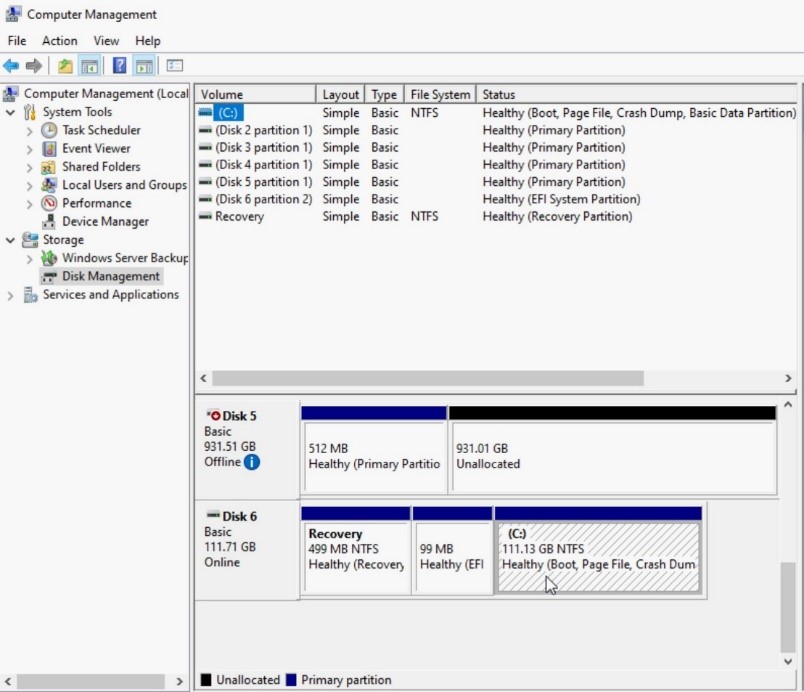
Task: Collapse the System Tools node
Action: 9,112
